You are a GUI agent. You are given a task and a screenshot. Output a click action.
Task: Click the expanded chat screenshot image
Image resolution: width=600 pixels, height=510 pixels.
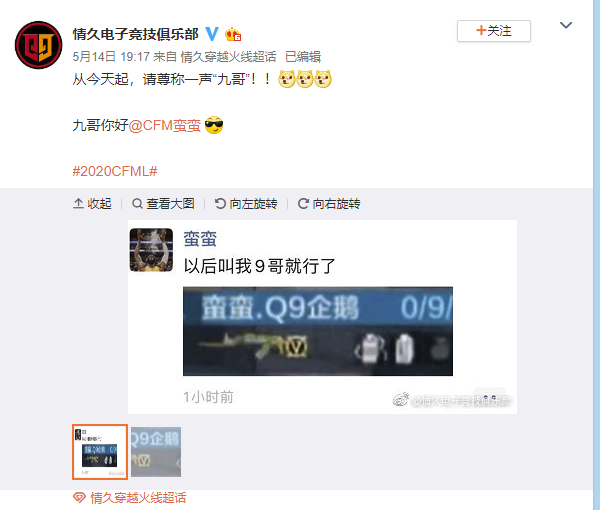tap(322, 317)
